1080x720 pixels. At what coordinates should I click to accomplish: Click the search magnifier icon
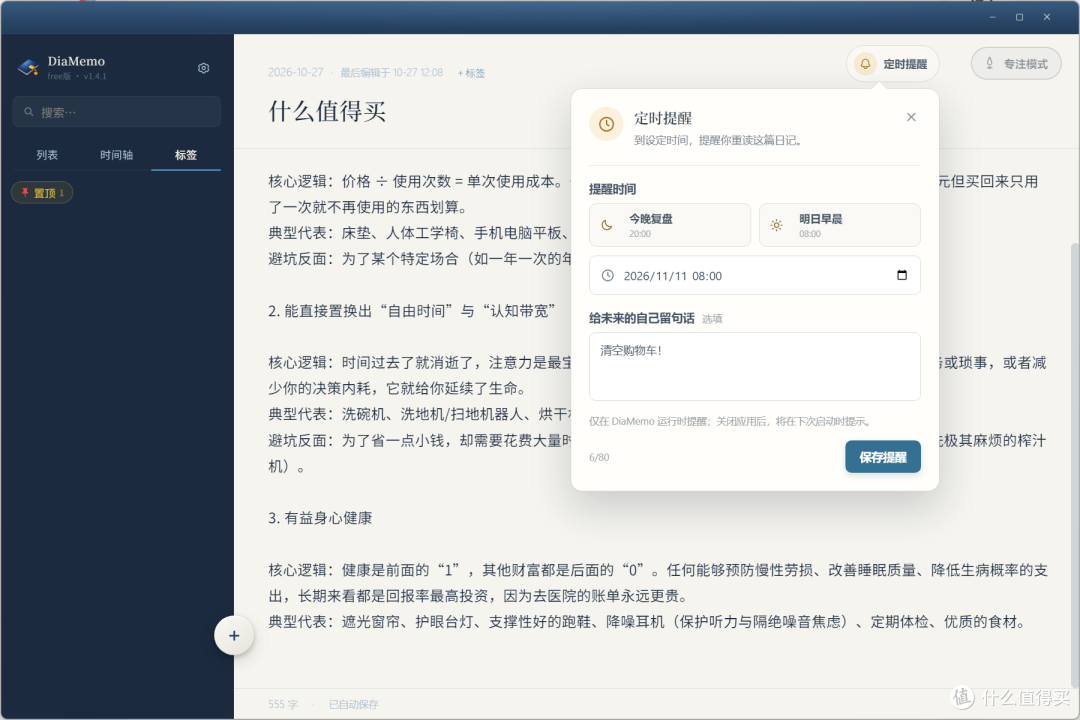(29, 112)
